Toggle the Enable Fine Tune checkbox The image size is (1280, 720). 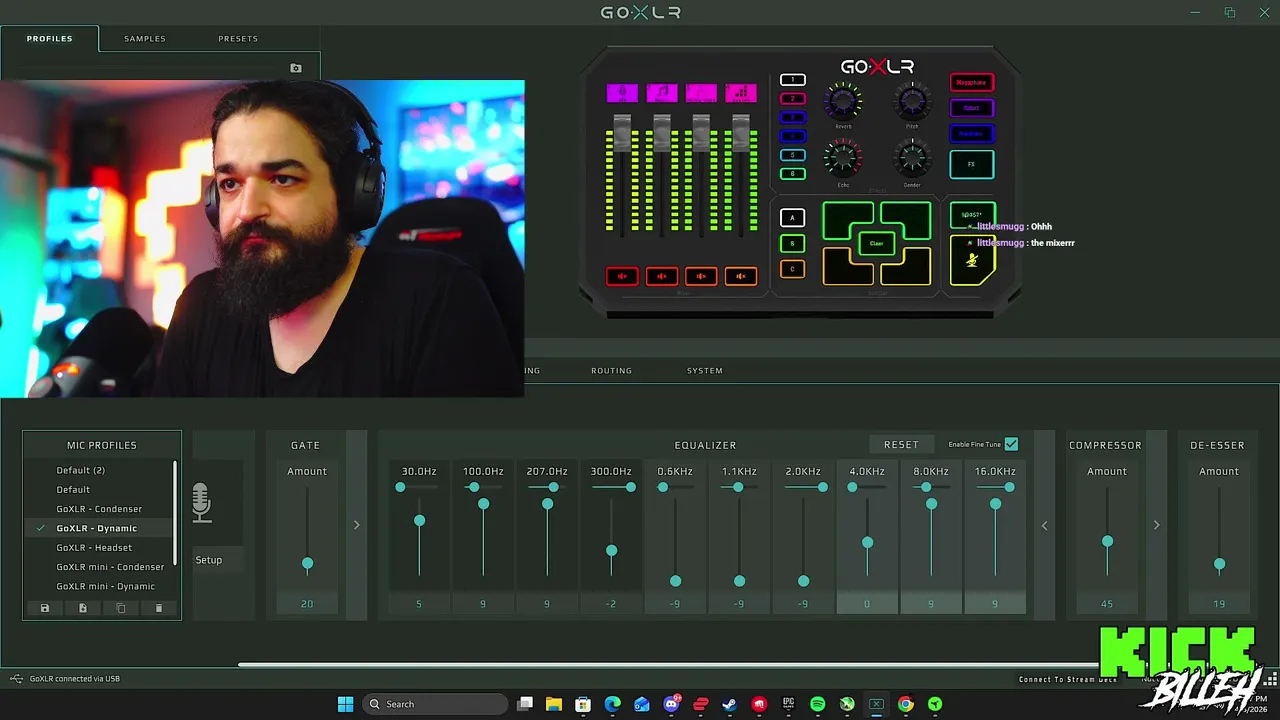(1011, 444)
